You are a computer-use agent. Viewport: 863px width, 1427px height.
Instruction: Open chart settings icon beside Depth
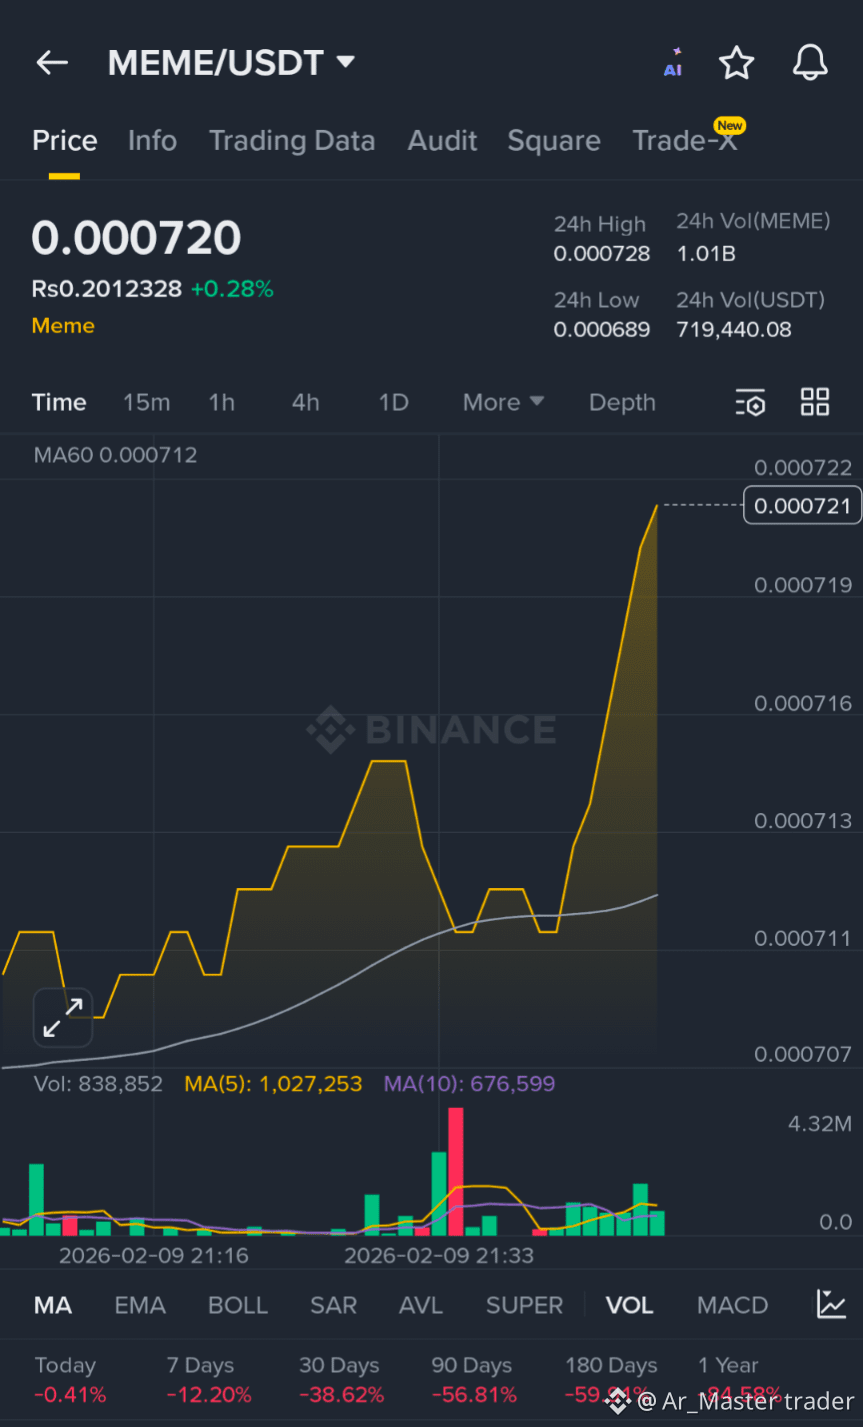click(750, 402)
